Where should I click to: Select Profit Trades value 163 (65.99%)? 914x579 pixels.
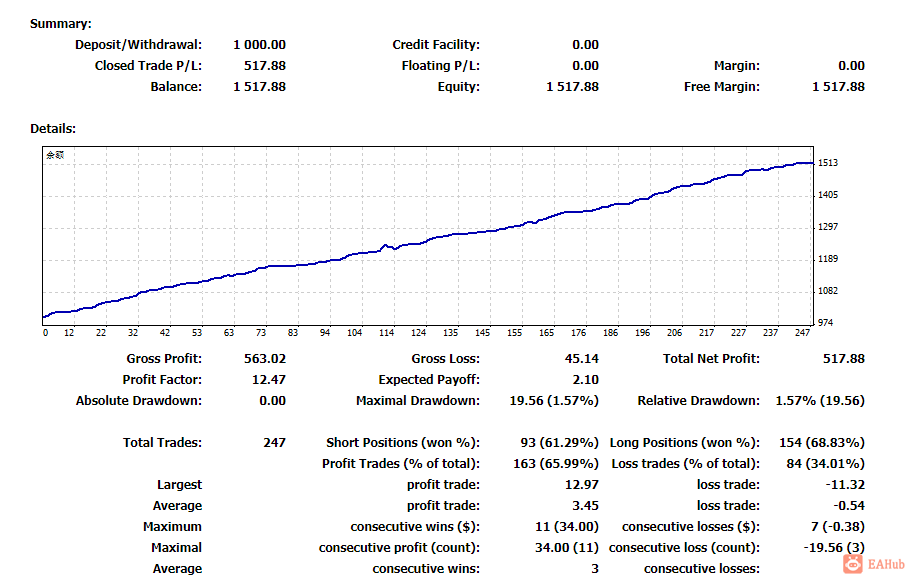pyautogui.click(x=556, y=464)
